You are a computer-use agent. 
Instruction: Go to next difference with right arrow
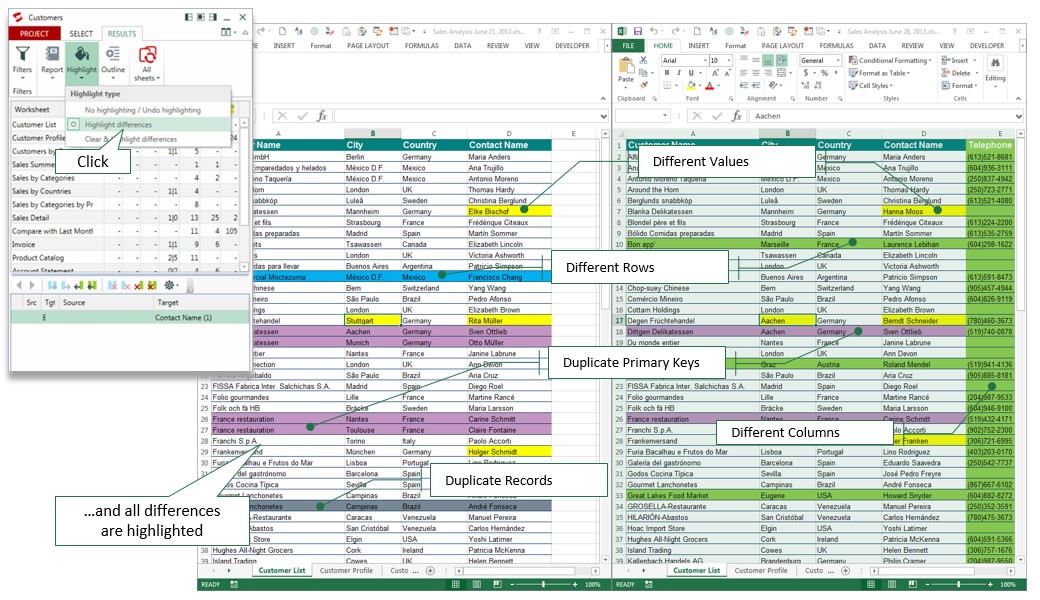[32, 286]
